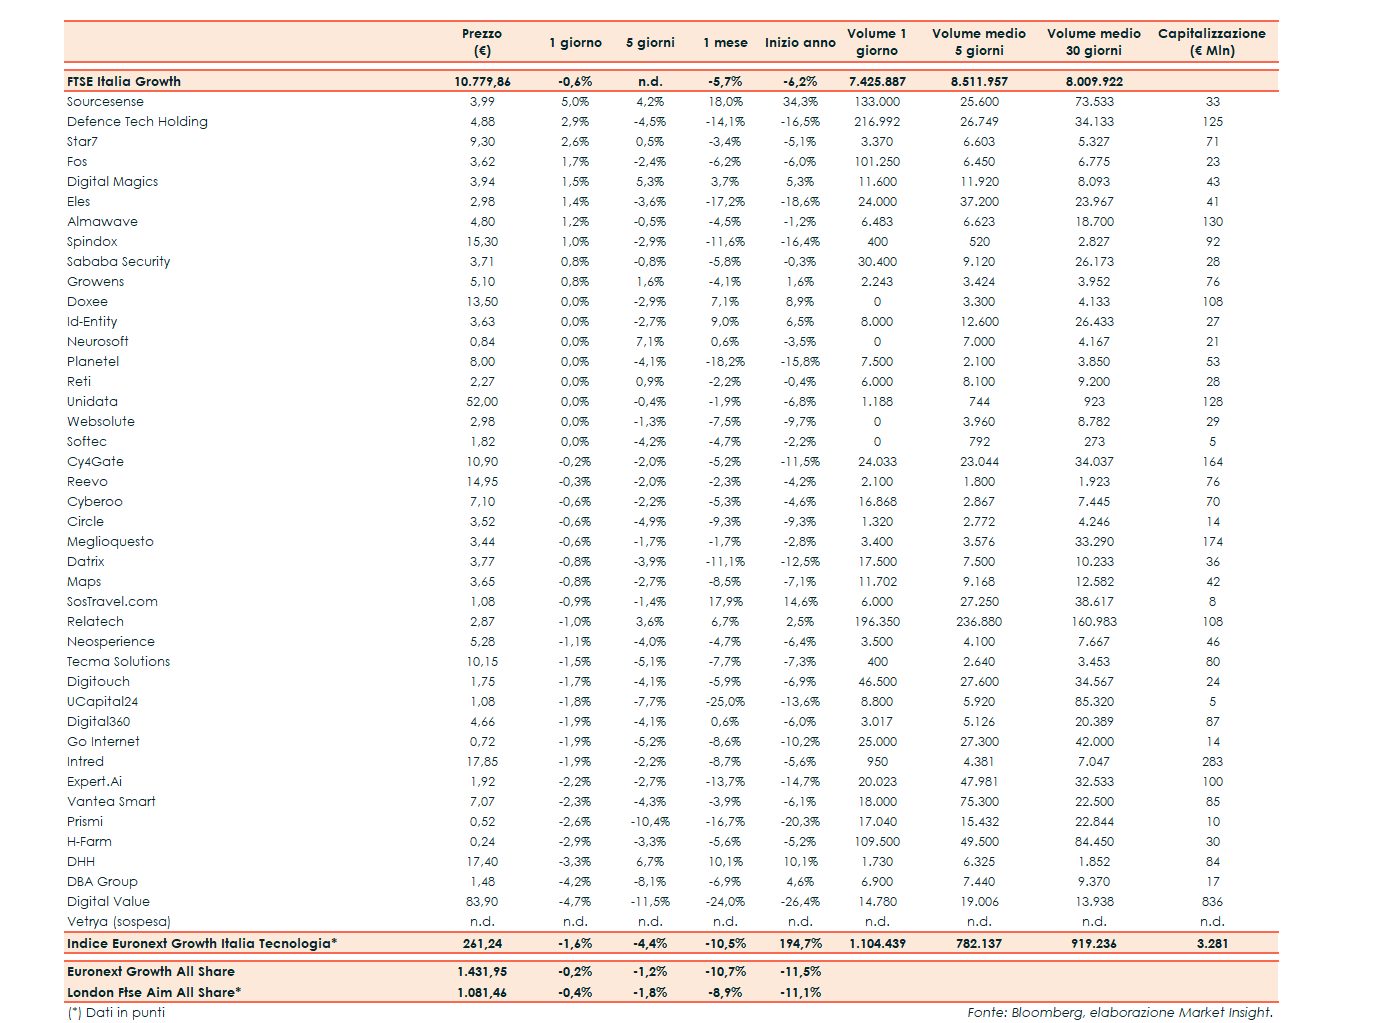This screenshot has height=1023, width=1384.
Task: Select the "H-Farm" row name
Action: 89,841
